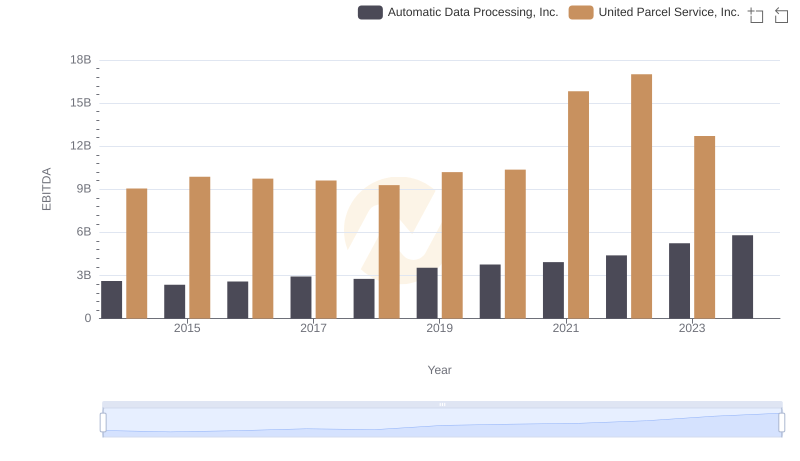Toggle United Parcel Service legend swatch
Viewport: 800px width, 461px height.
coord(581,12)
